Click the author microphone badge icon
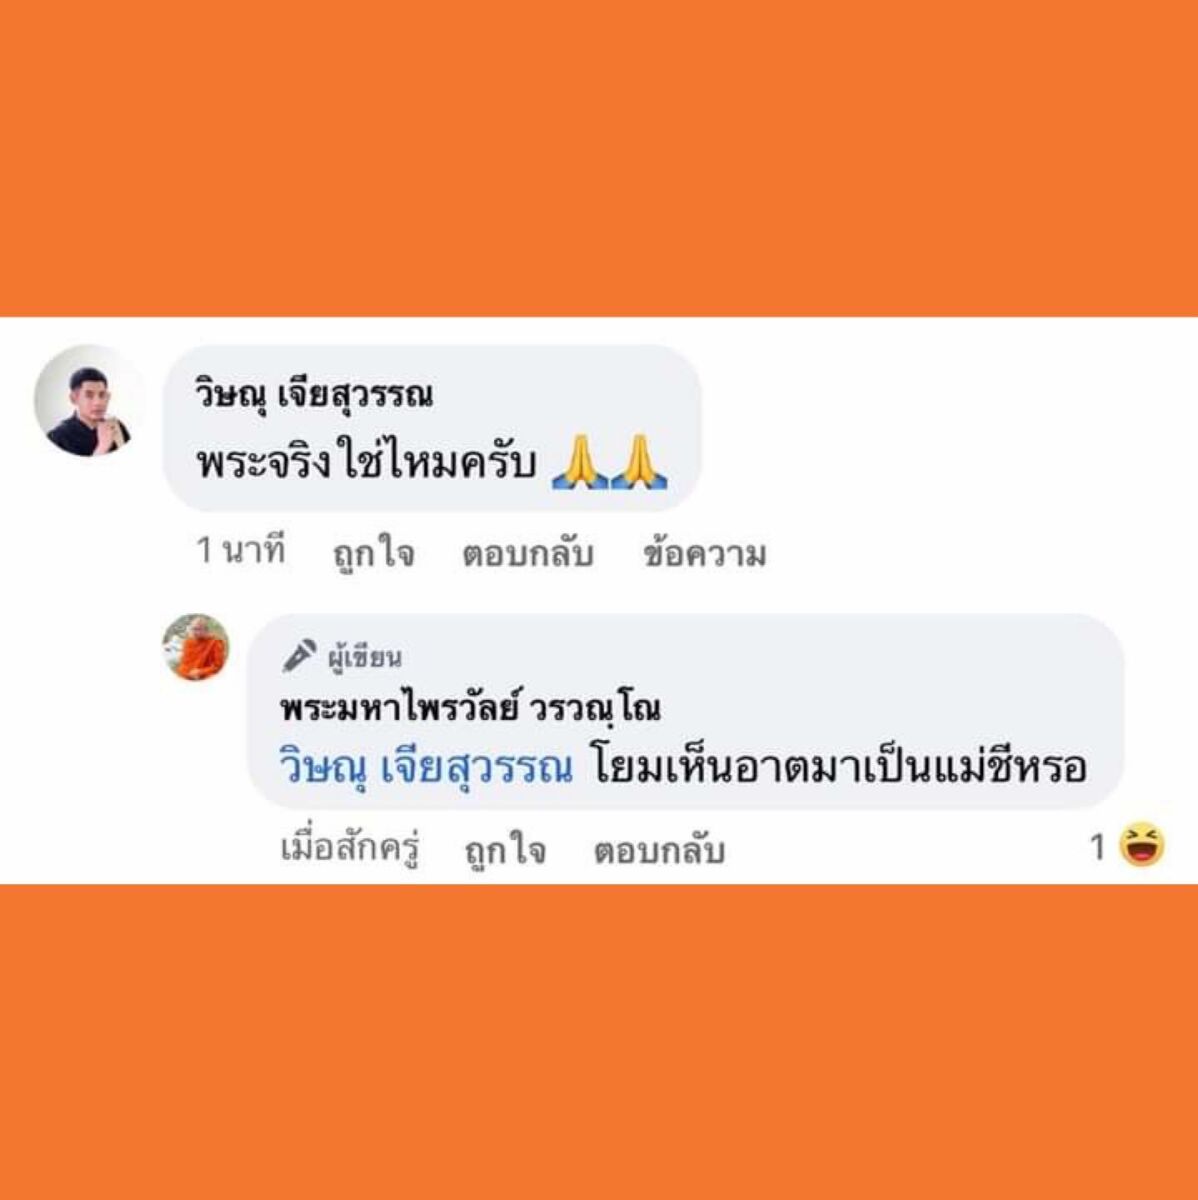Image resolution: width=1198 pixels, height=1200 pixels. point(299,655)
